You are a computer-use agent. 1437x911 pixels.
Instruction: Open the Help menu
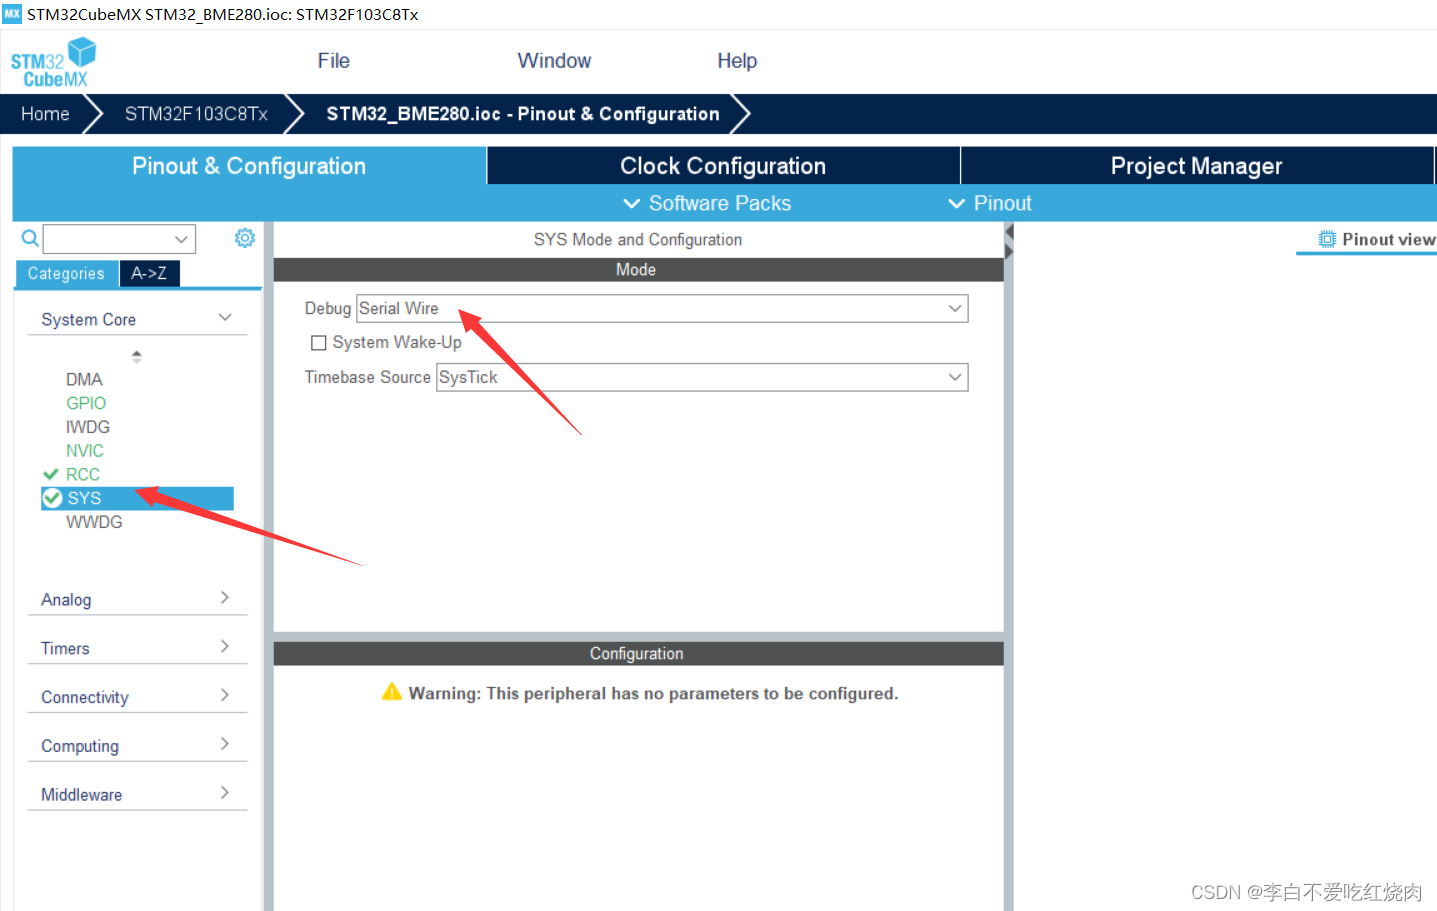[x=737, y=61]
